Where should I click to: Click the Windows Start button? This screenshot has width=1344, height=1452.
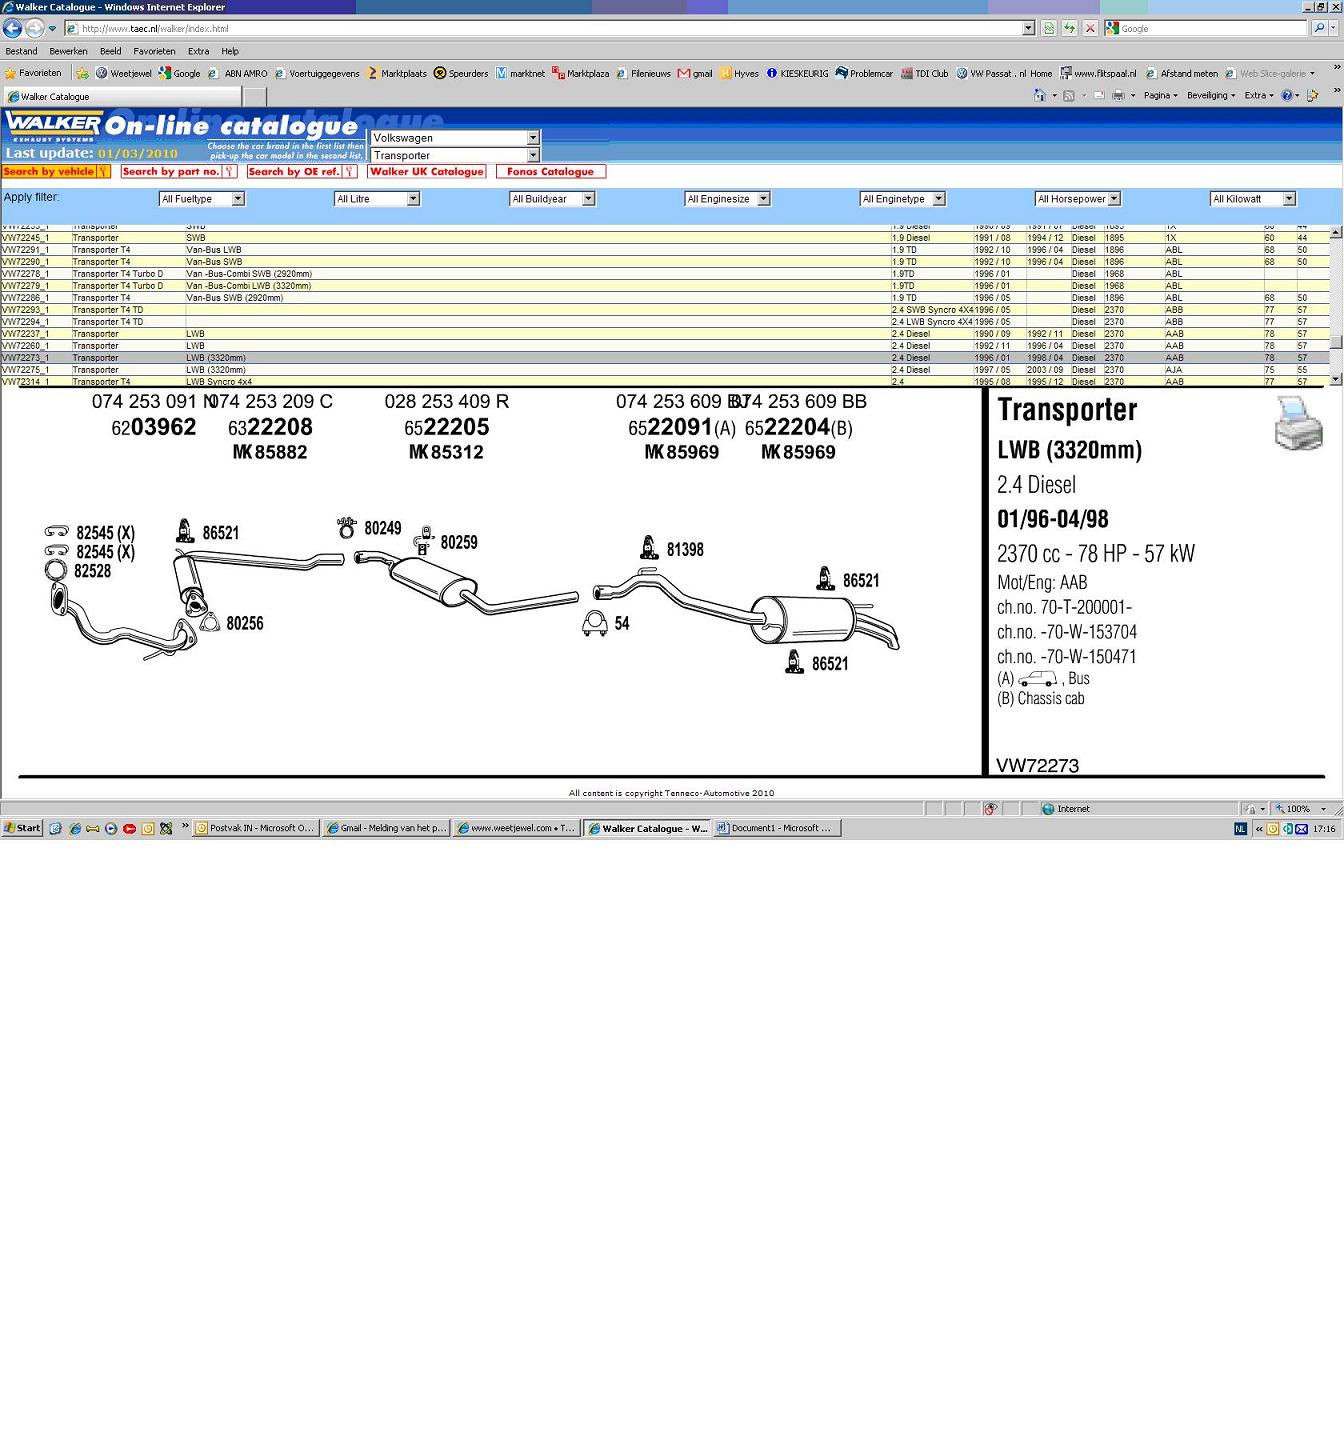point(22,828)
